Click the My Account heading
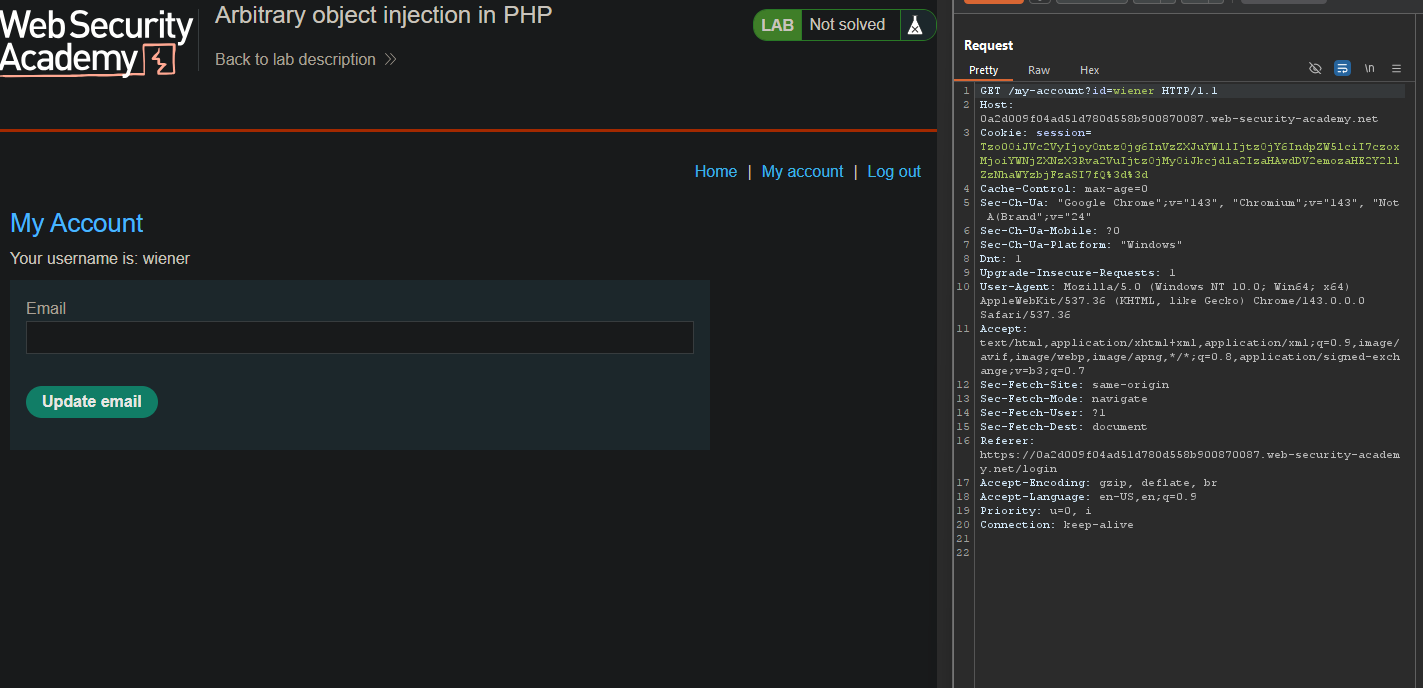 pos(77,223)
